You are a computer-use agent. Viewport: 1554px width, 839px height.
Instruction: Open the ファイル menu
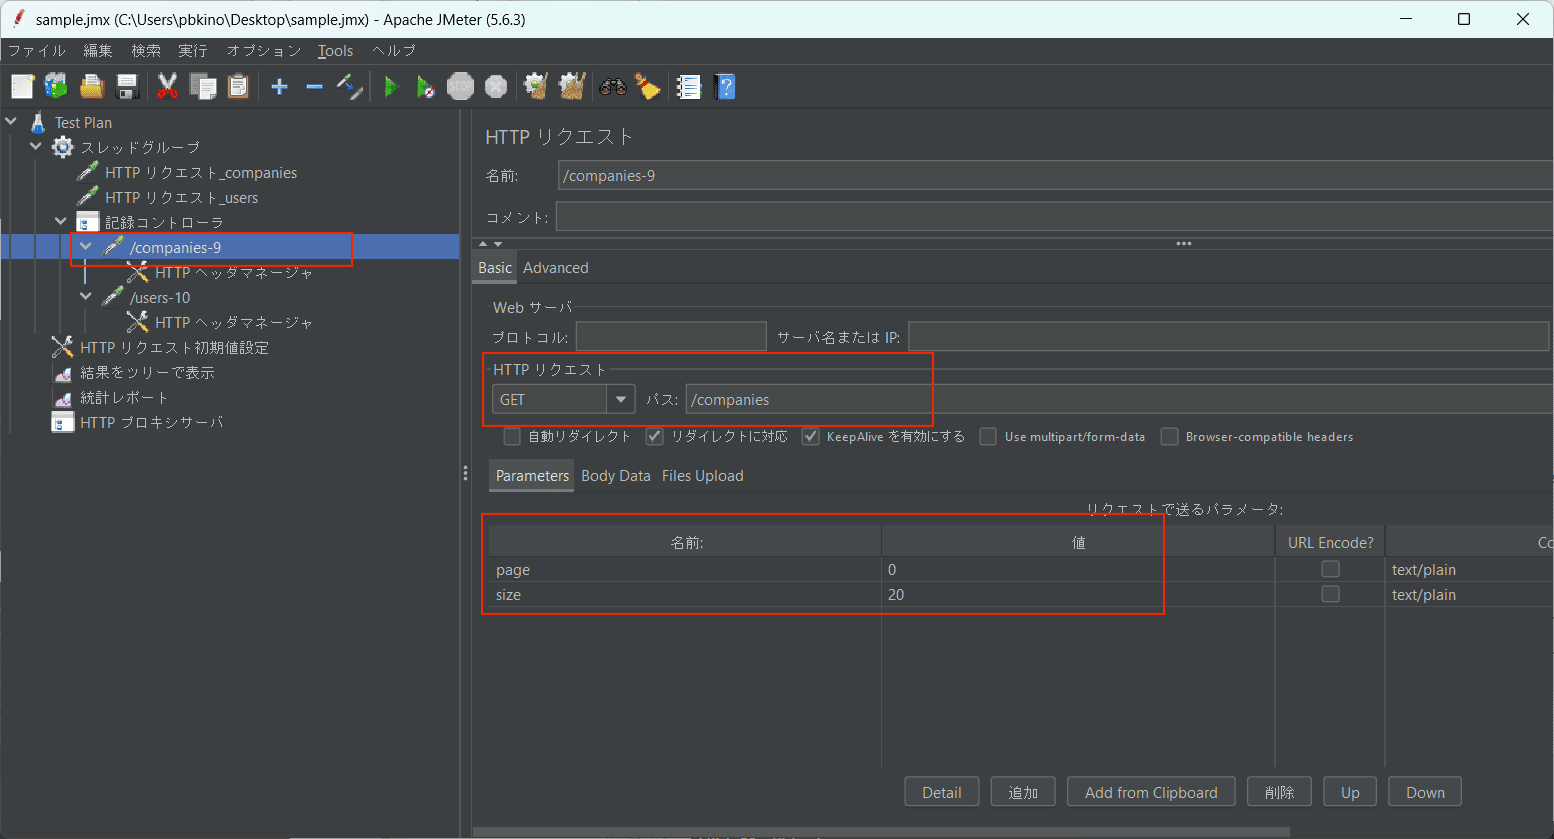pyautogui.click(x=37, y=51)
